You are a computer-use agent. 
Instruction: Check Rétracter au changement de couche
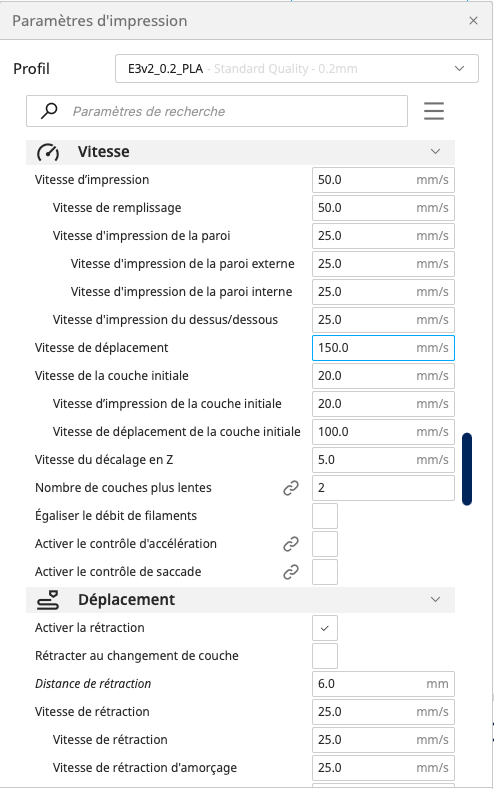325,656
